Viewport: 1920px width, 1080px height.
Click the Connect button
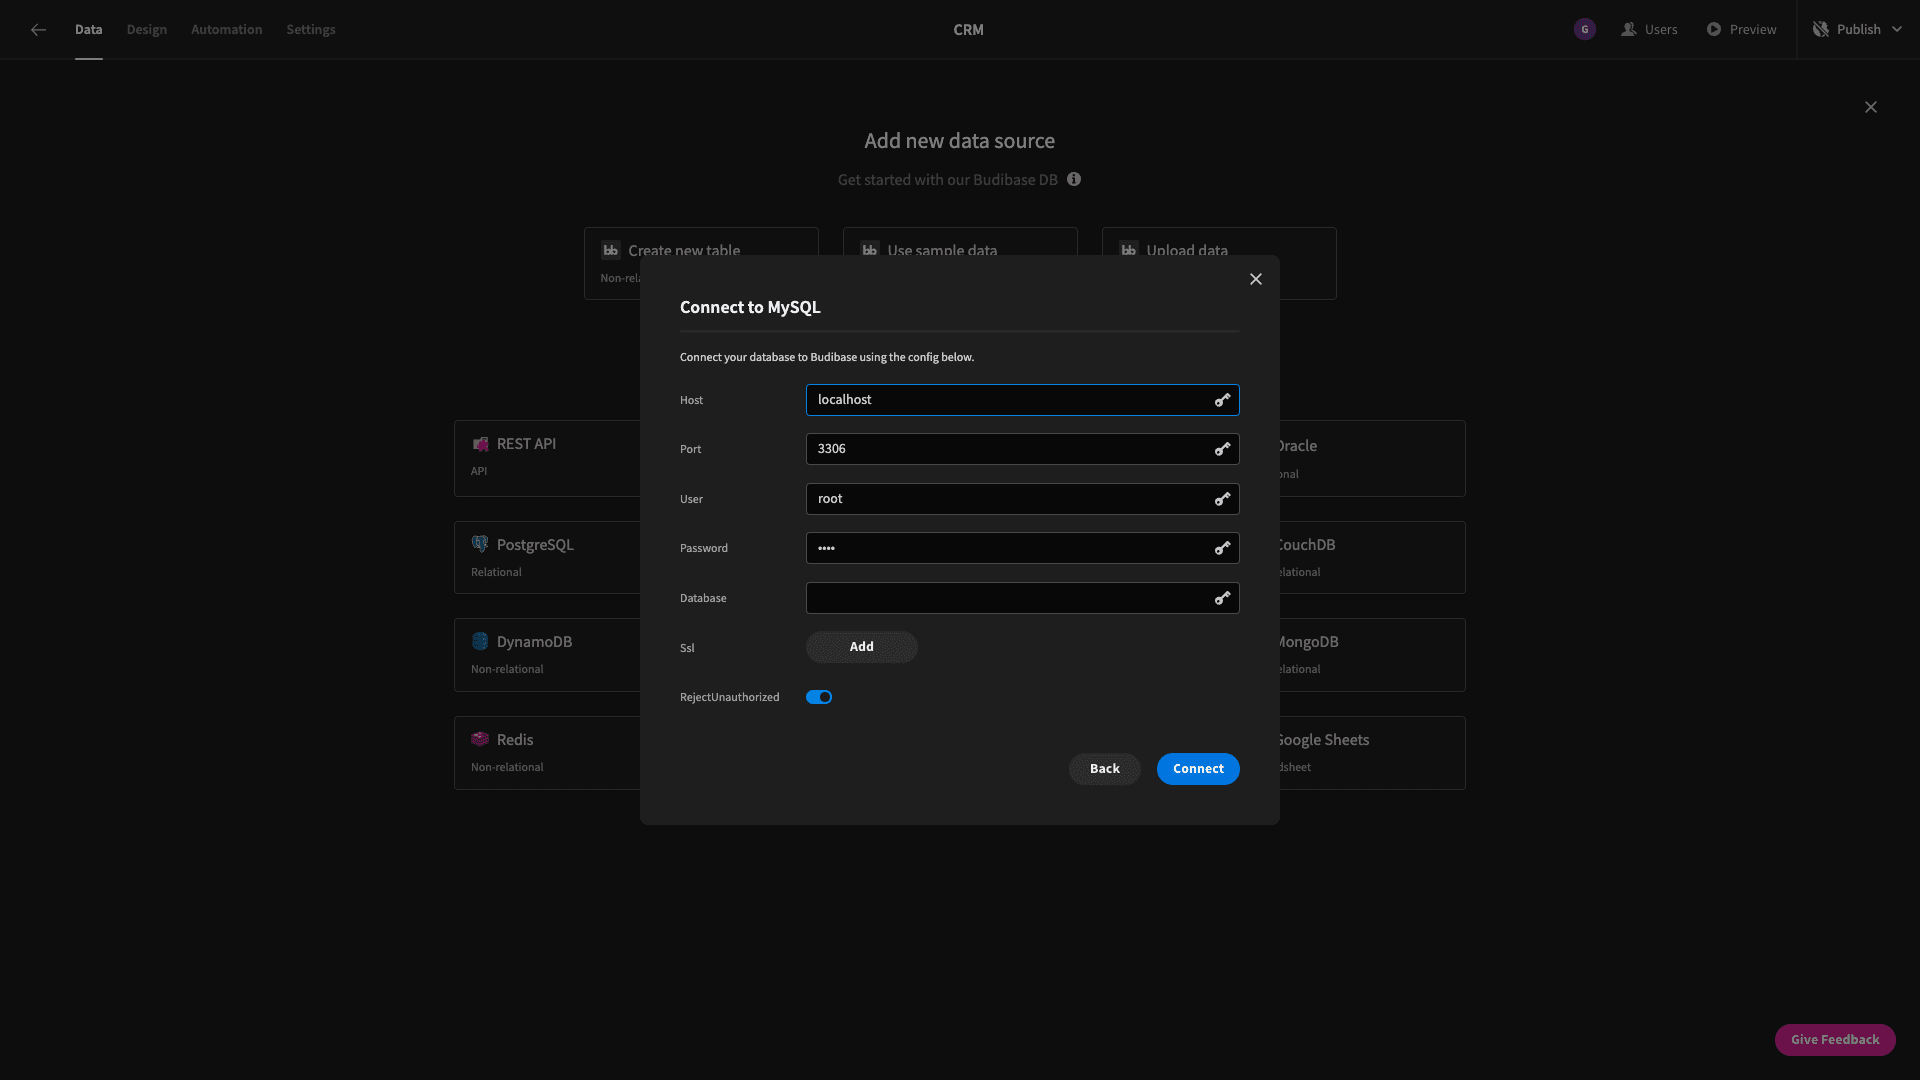point(1198,769)
